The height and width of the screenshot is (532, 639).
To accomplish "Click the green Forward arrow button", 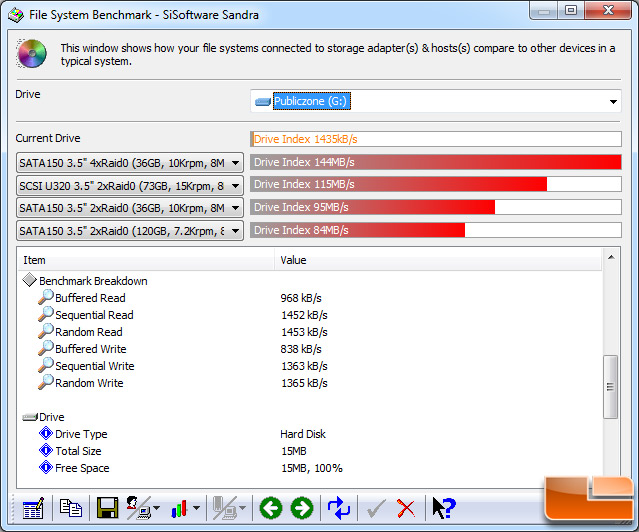I will click(x=302, y=508).
